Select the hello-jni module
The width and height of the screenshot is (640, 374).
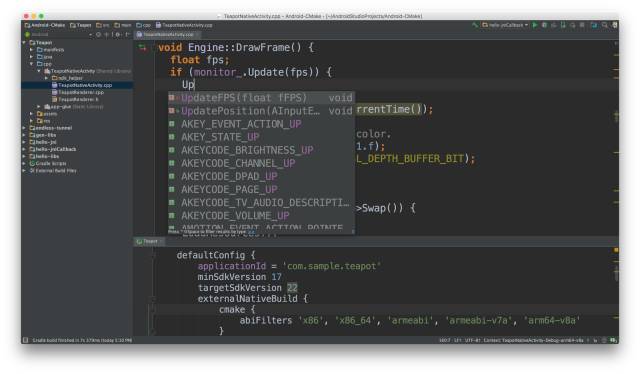click(43, 142)
